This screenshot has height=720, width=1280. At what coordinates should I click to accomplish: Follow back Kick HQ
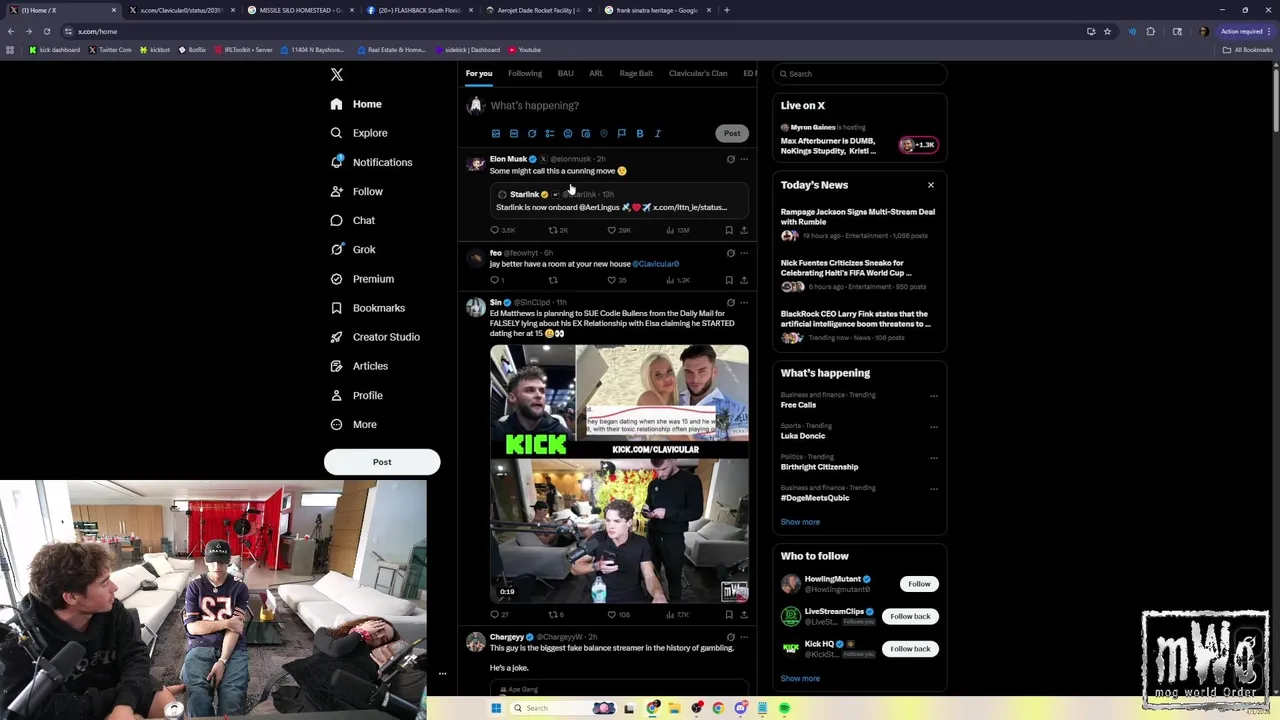(910, 649)
